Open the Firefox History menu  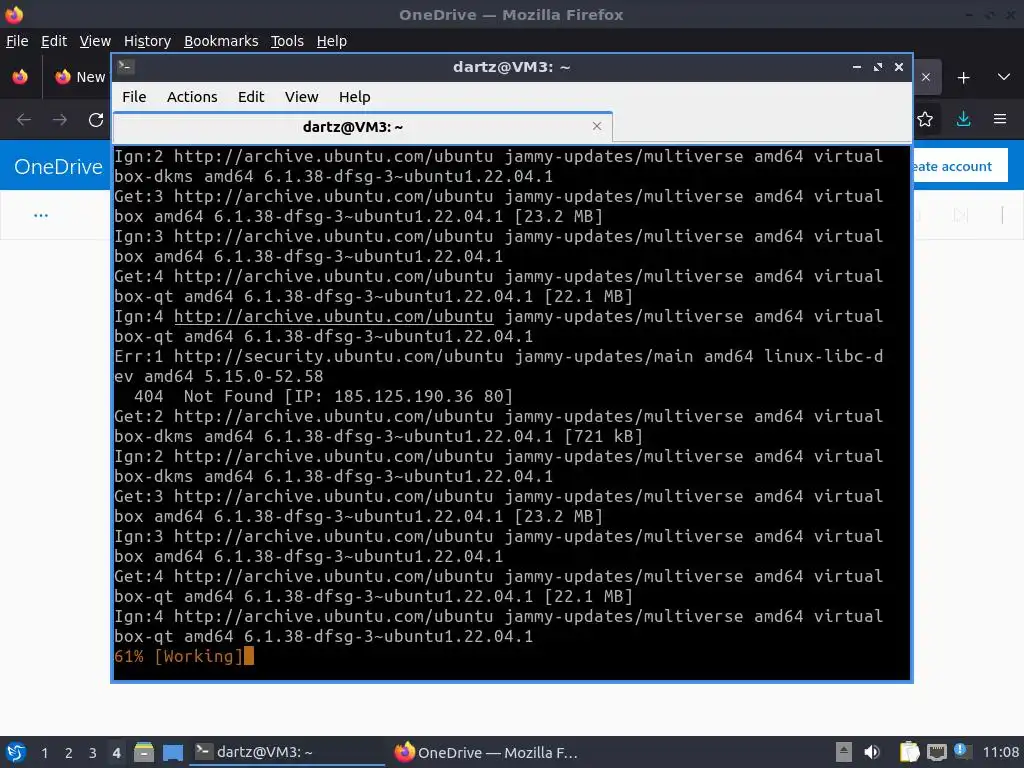(x=147, y=41)
